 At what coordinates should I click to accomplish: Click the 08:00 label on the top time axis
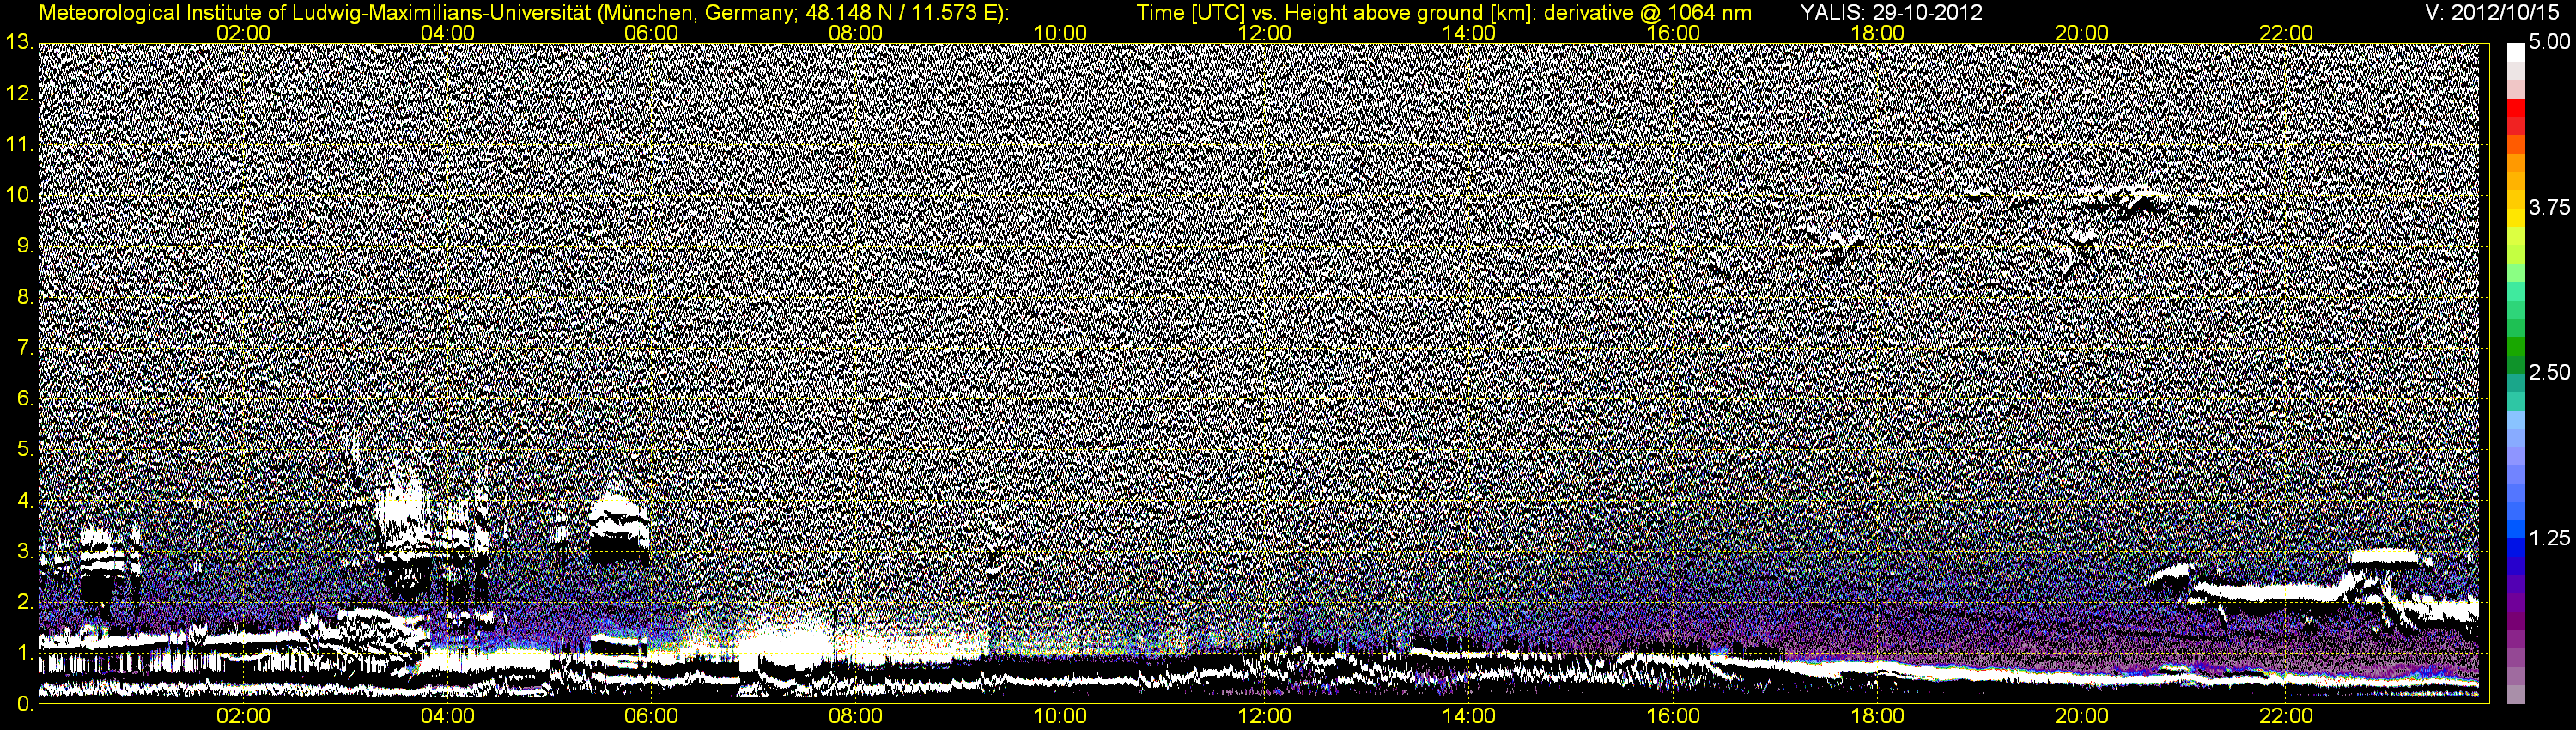[856, 33]
